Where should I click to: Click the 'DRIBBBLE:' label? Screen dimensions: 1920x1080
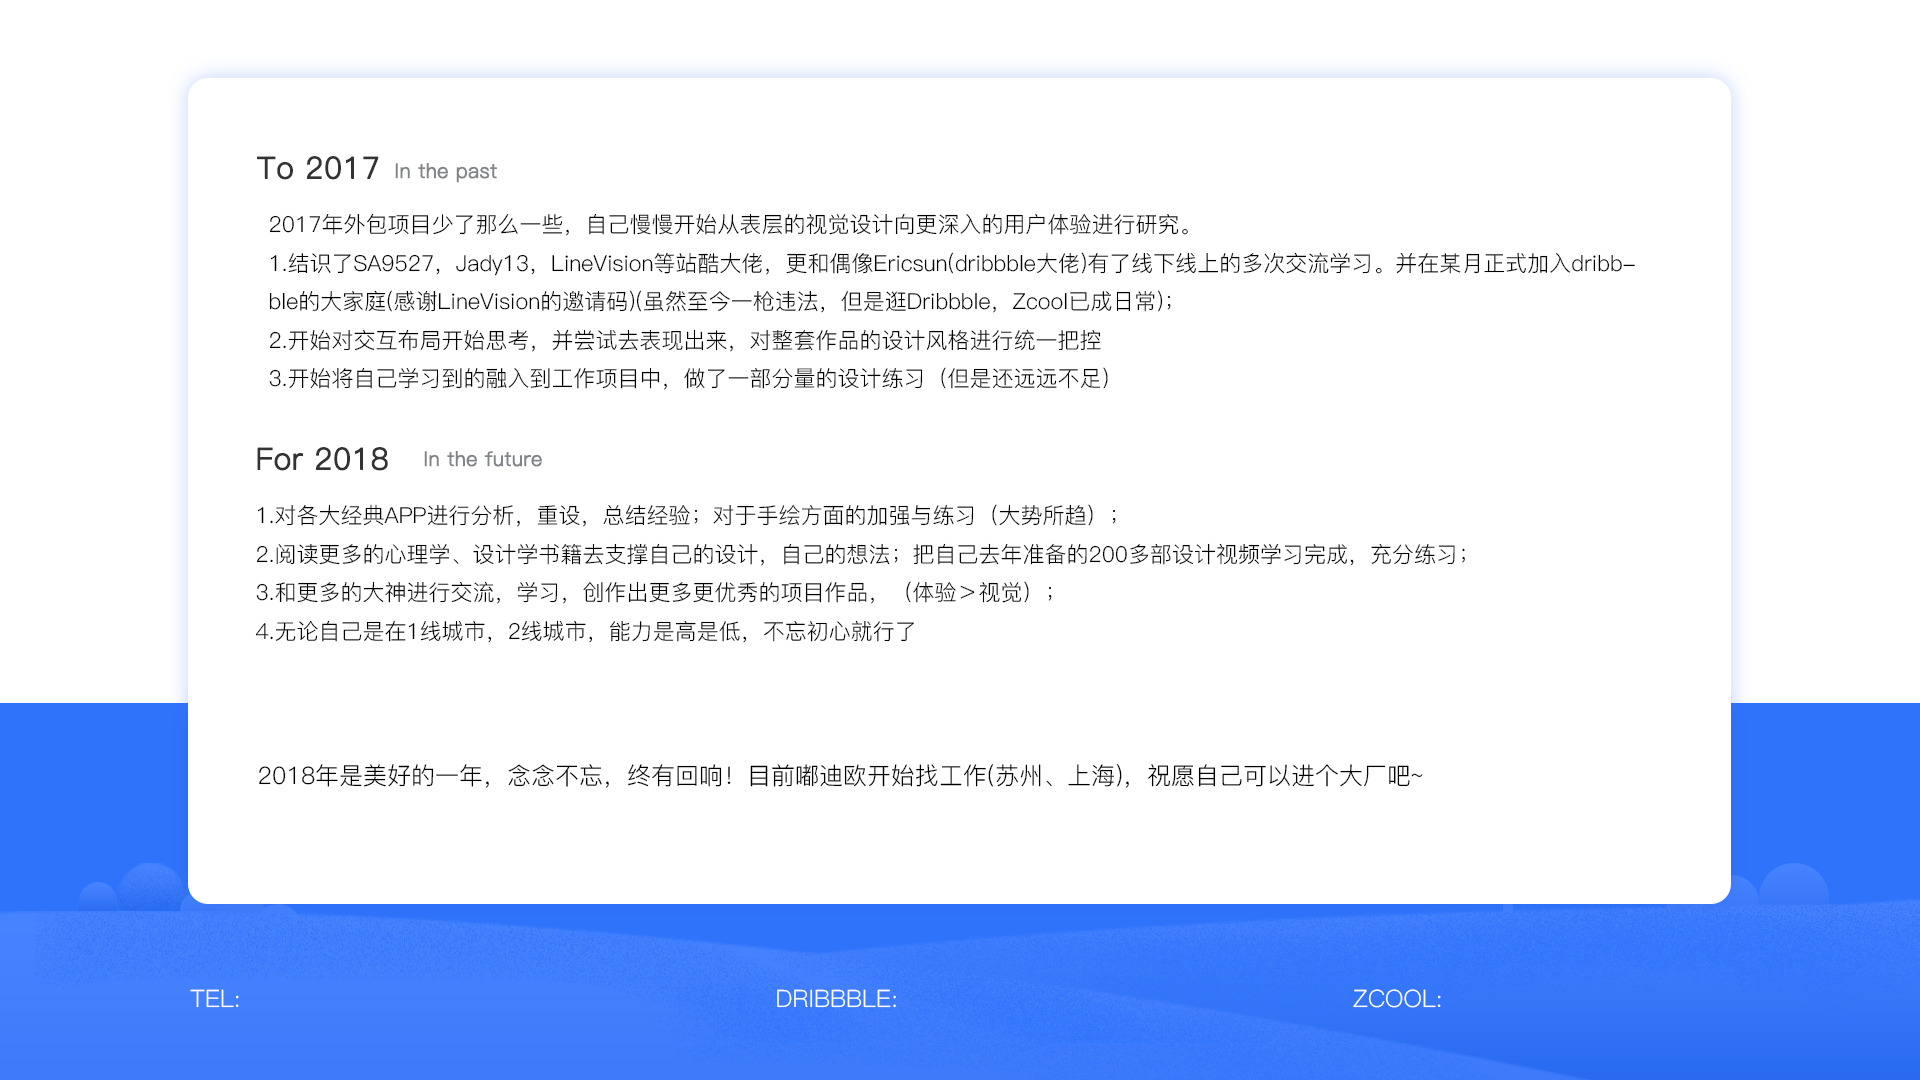click(x=836, y=999)
